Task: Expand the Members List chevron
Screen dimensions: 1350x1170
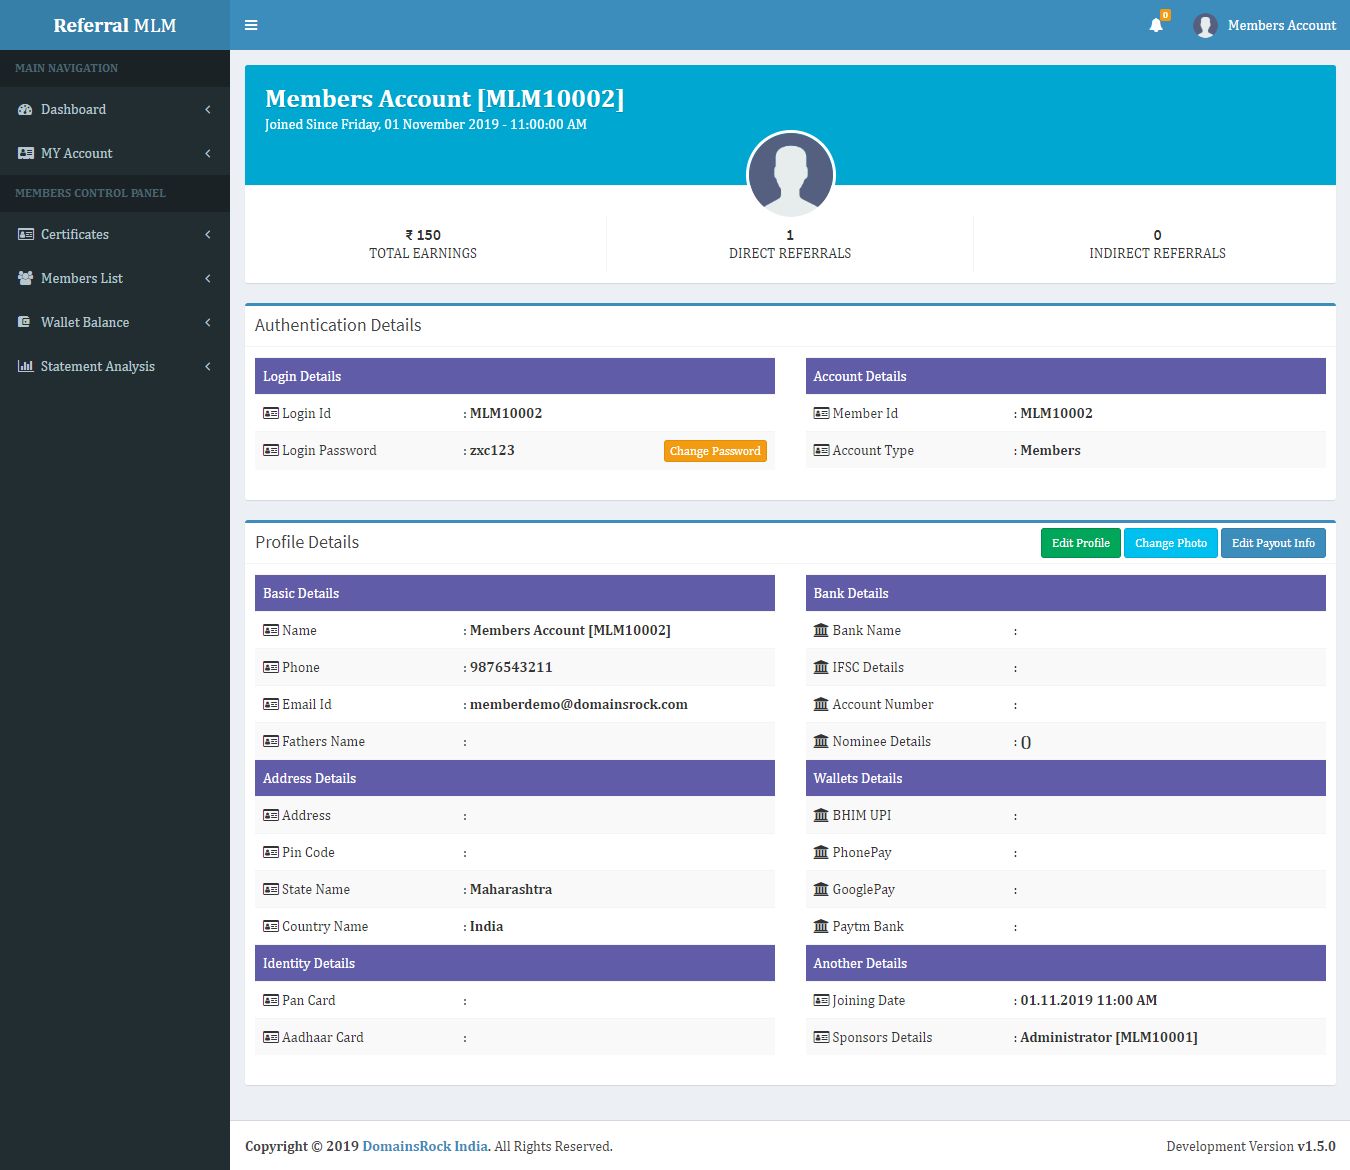Action: pos(208,278)
